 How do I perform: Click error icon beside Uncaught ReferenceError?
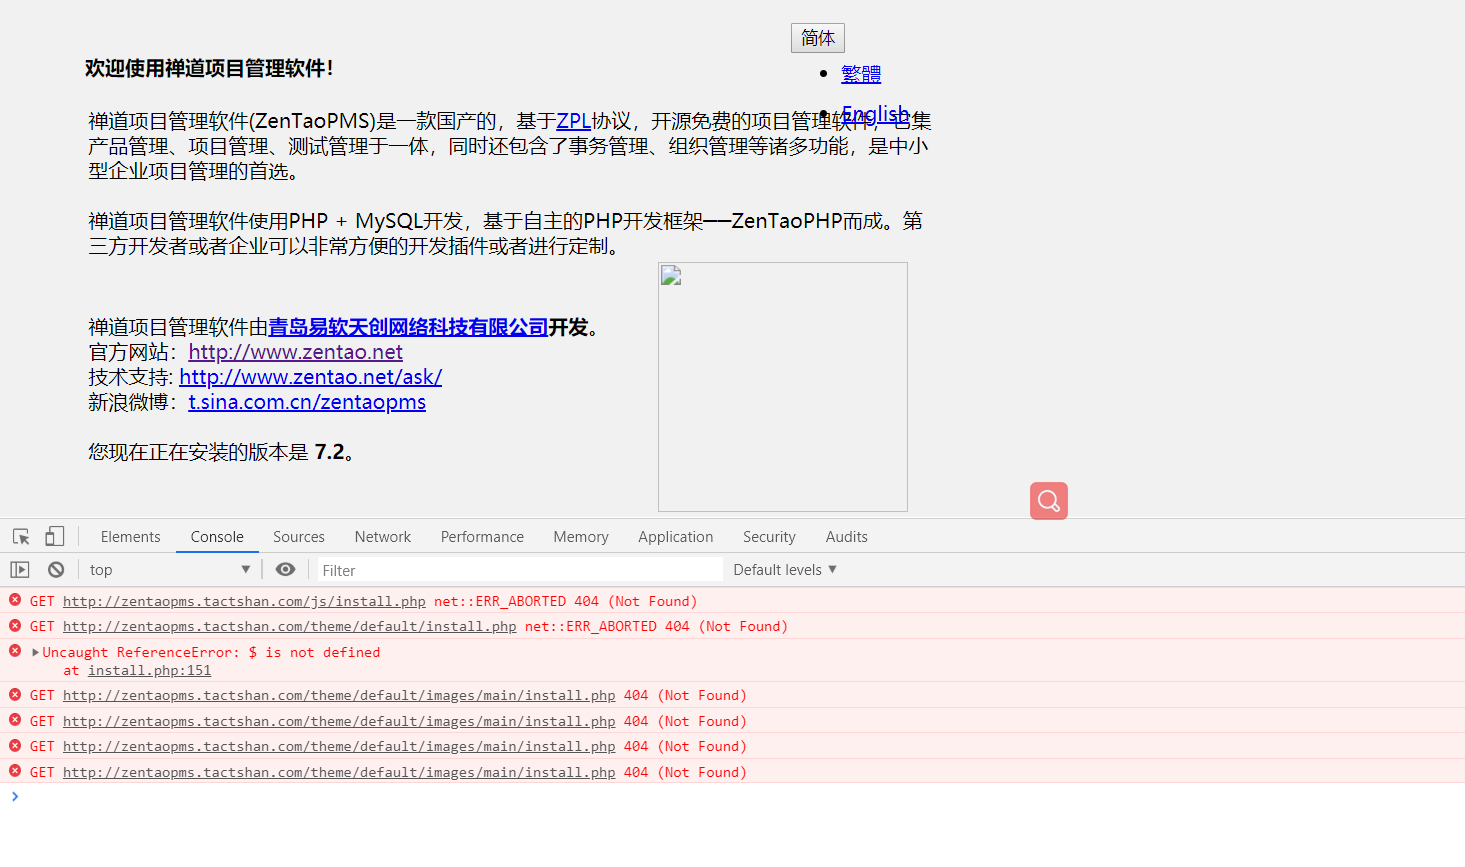[x=15, y=651]
